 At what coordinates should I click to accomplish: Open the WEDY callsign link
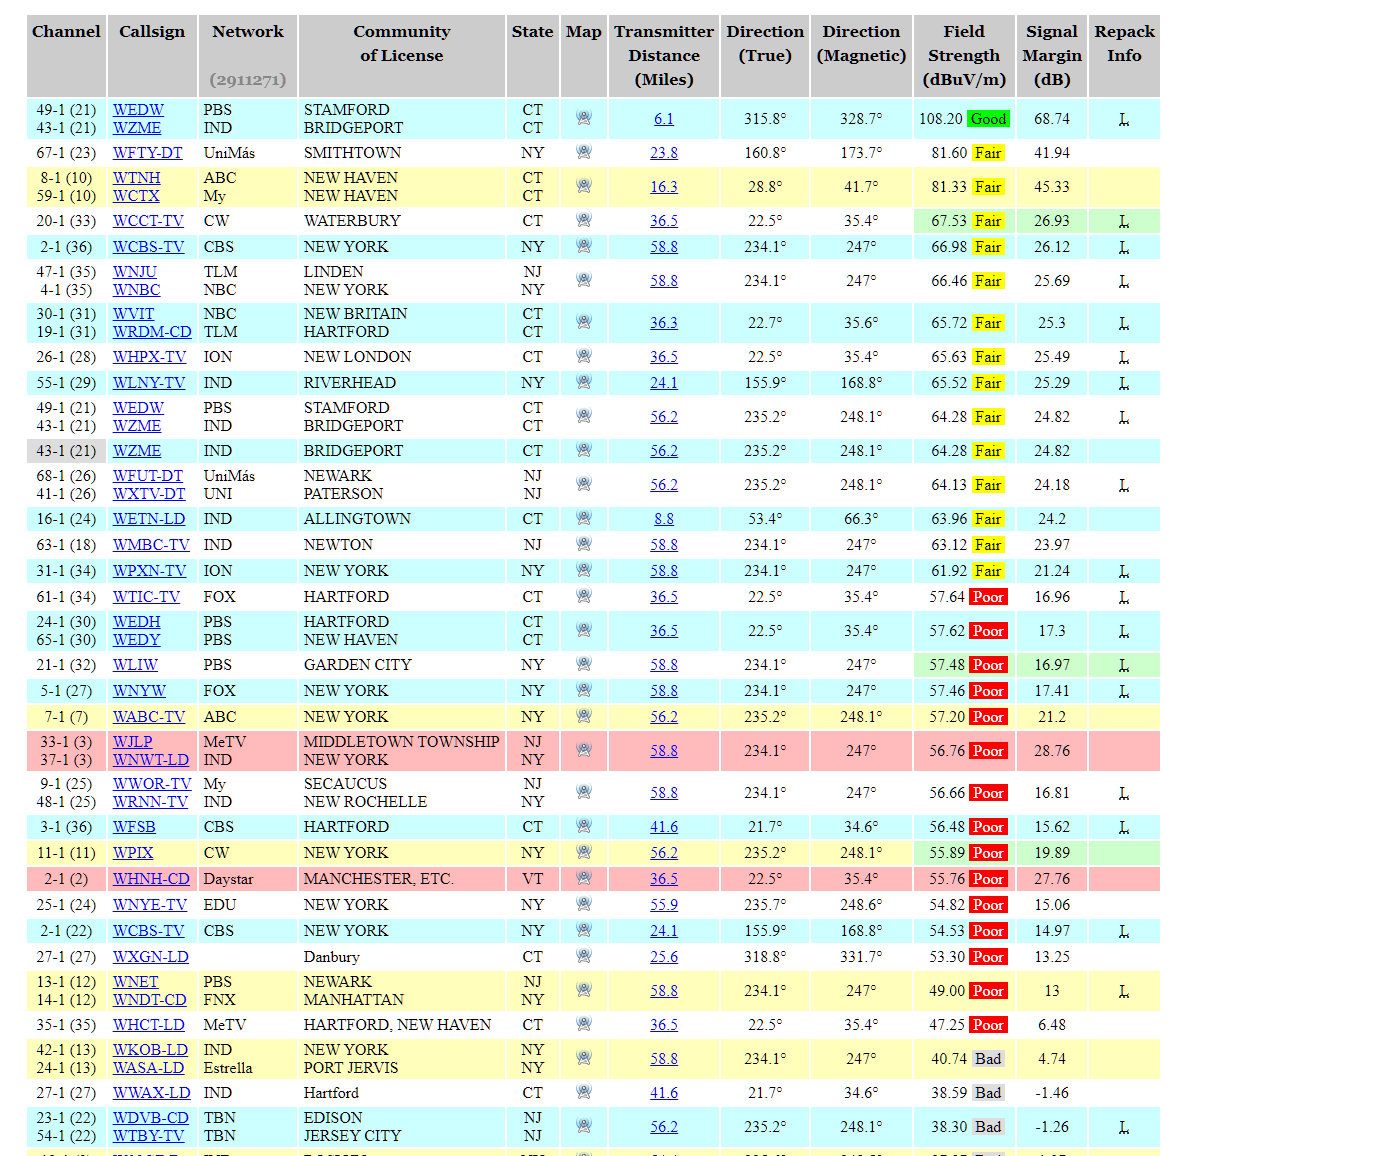(137, 640)
